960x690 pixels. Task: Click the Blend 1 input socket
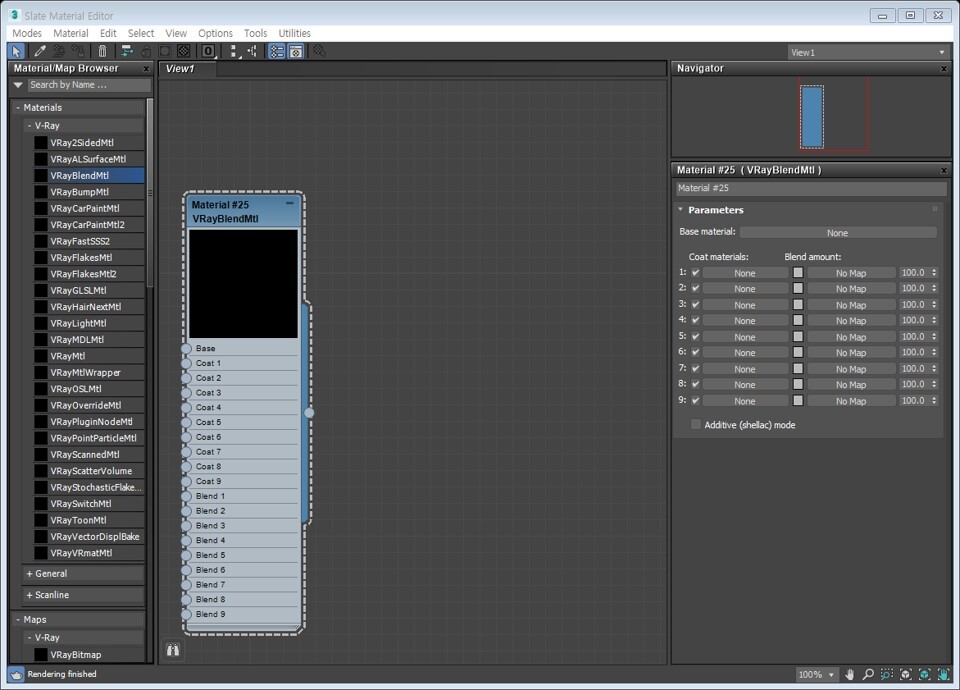pyautogui.click(x=186, y=496)
